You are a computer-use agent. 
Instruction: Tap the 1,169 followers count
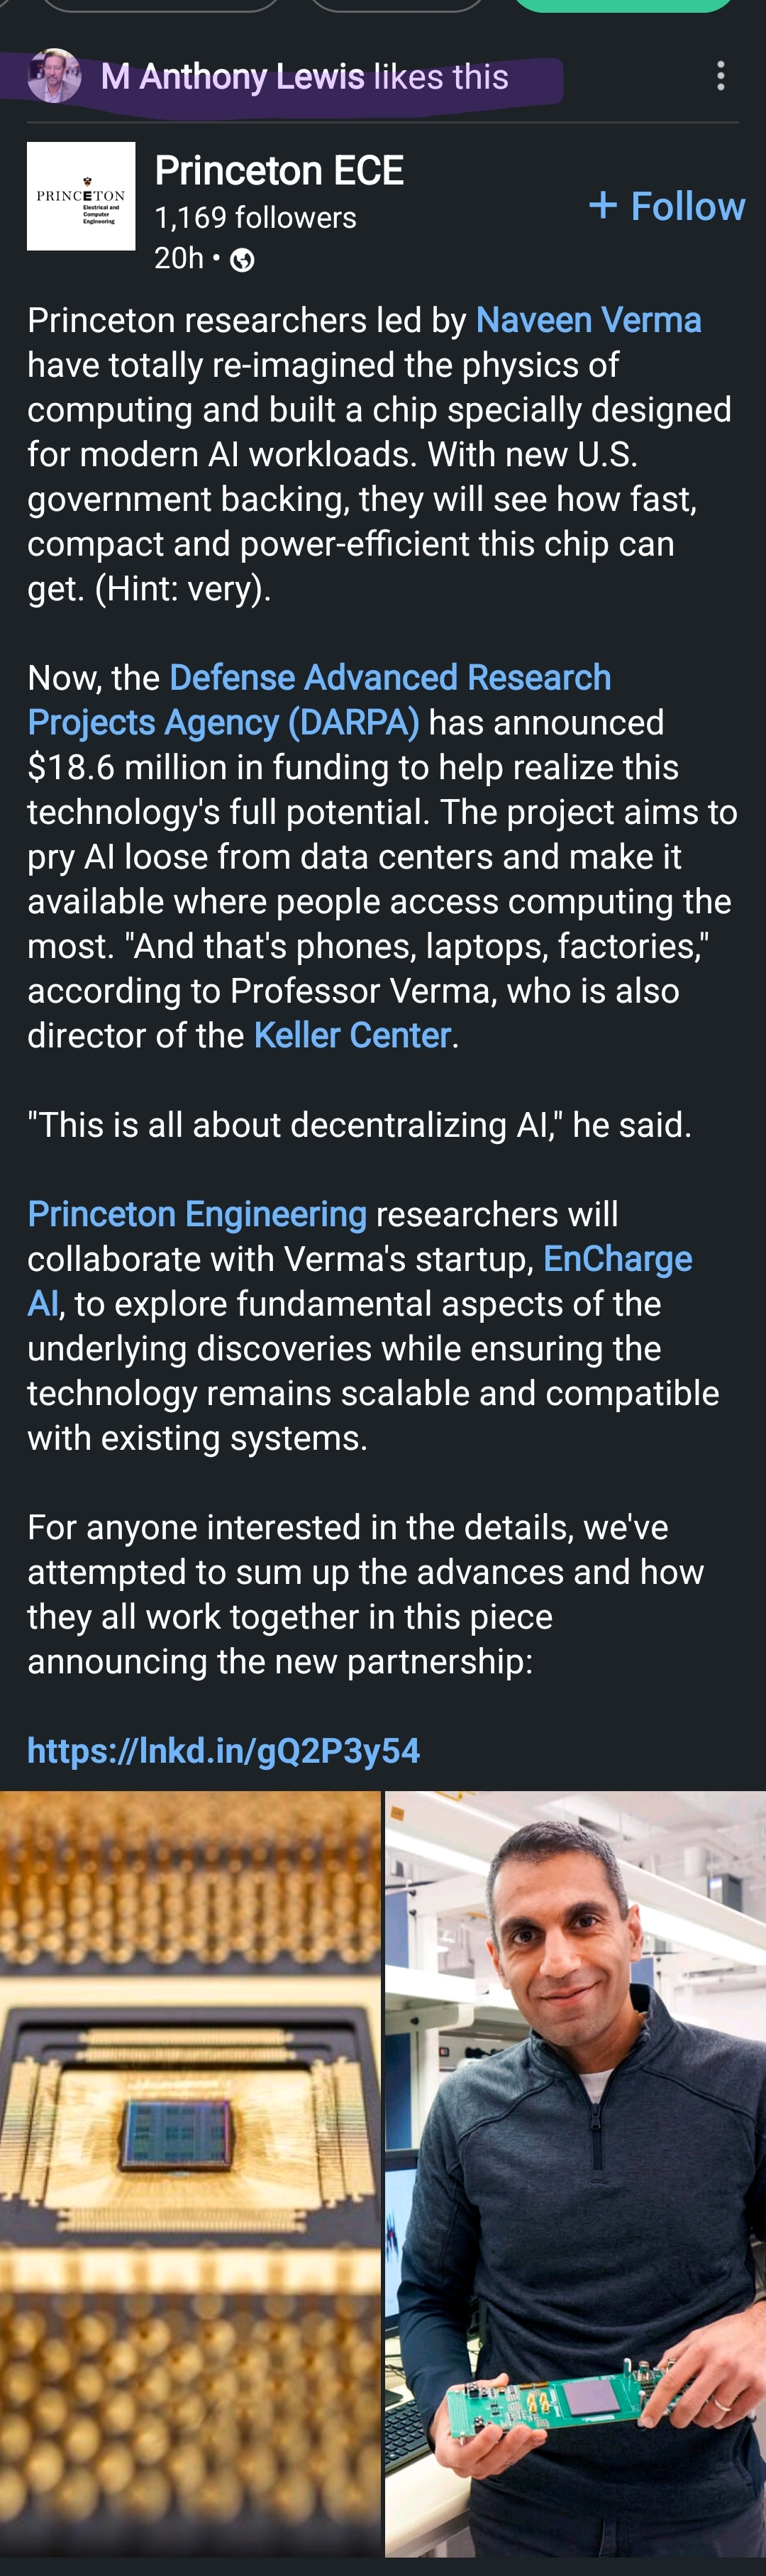tap(255, 218)
